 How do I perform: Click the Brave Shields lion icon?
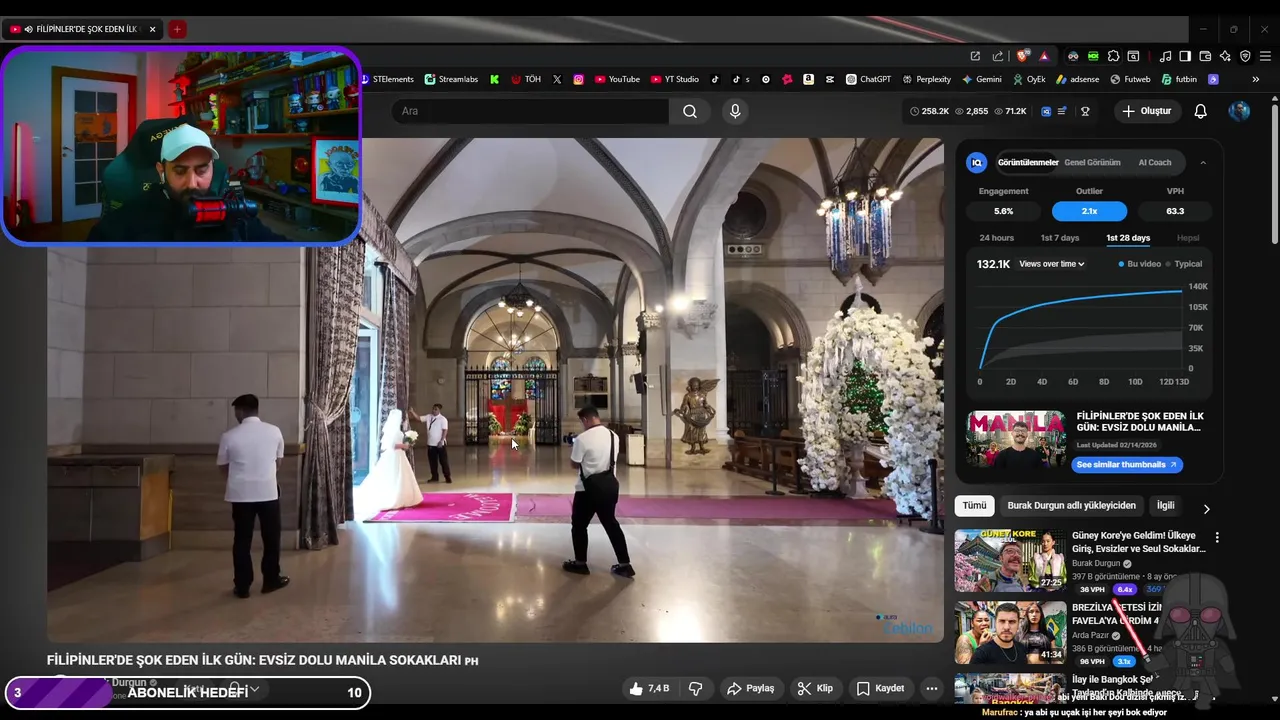1022,56
